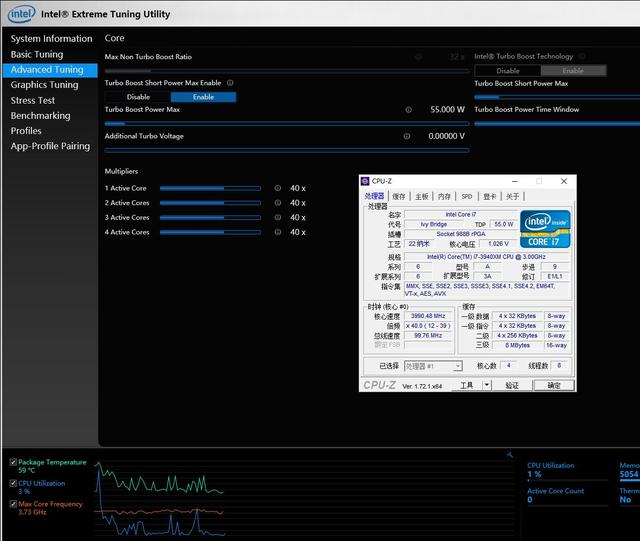Switch to 内存 tab in CPU-Z
Viewport: 640px width, 541px height.
pyautogui.click(x=444, y=196)
